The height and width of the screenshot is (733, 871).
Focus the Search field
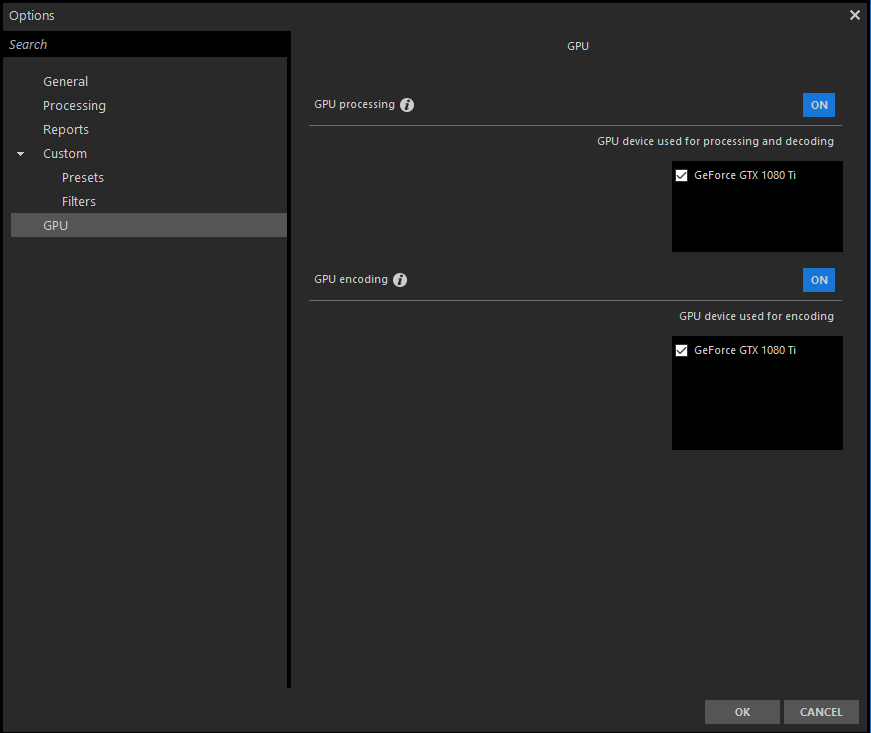147,44
